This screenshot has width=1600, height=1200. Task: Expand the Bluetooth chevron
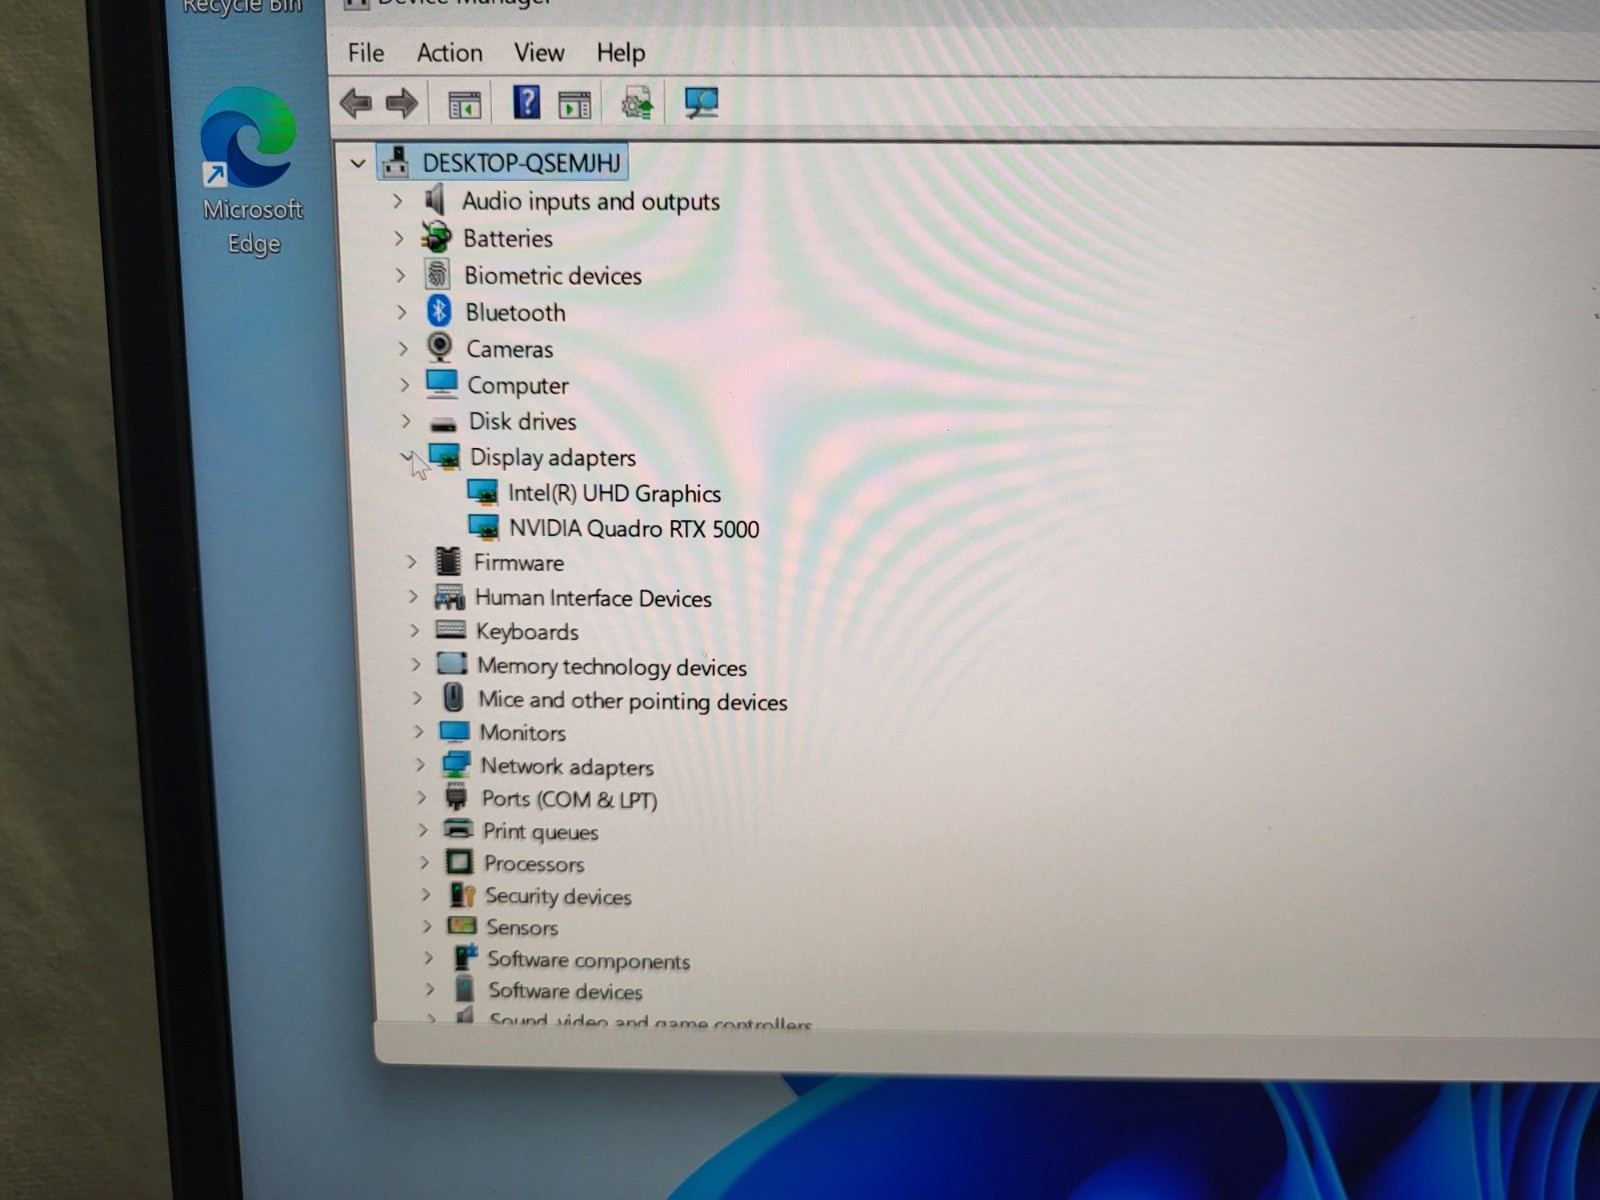[x=401, y=312]
